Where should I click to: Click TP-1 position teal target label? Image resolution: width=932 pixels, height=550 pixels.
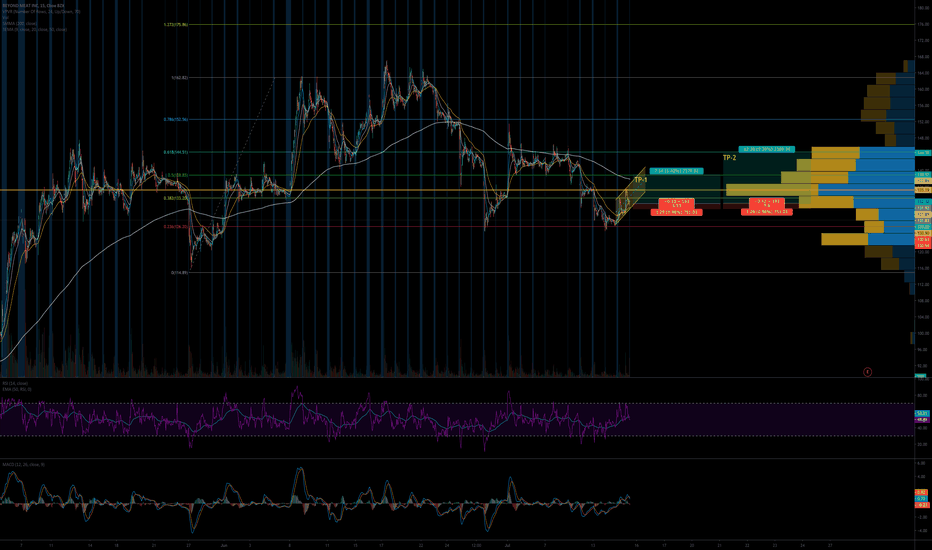676,171
